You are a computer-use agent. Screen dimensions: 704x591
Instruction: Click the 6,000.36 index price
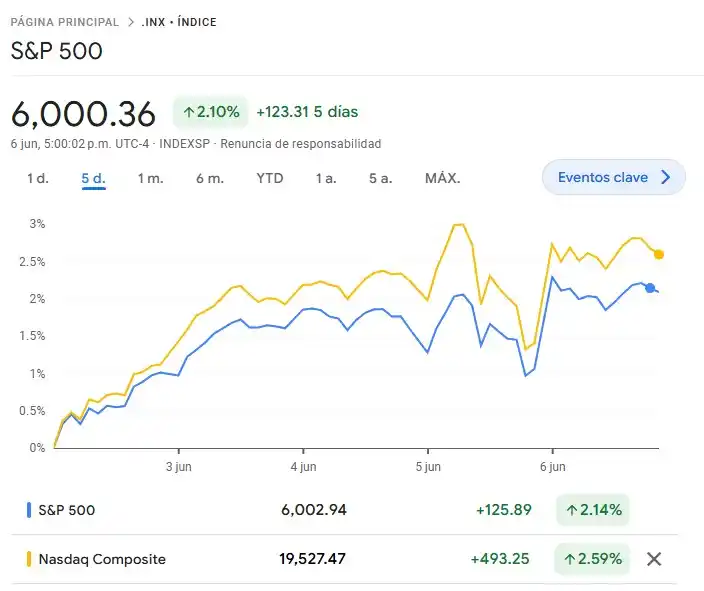click(83, 114)
